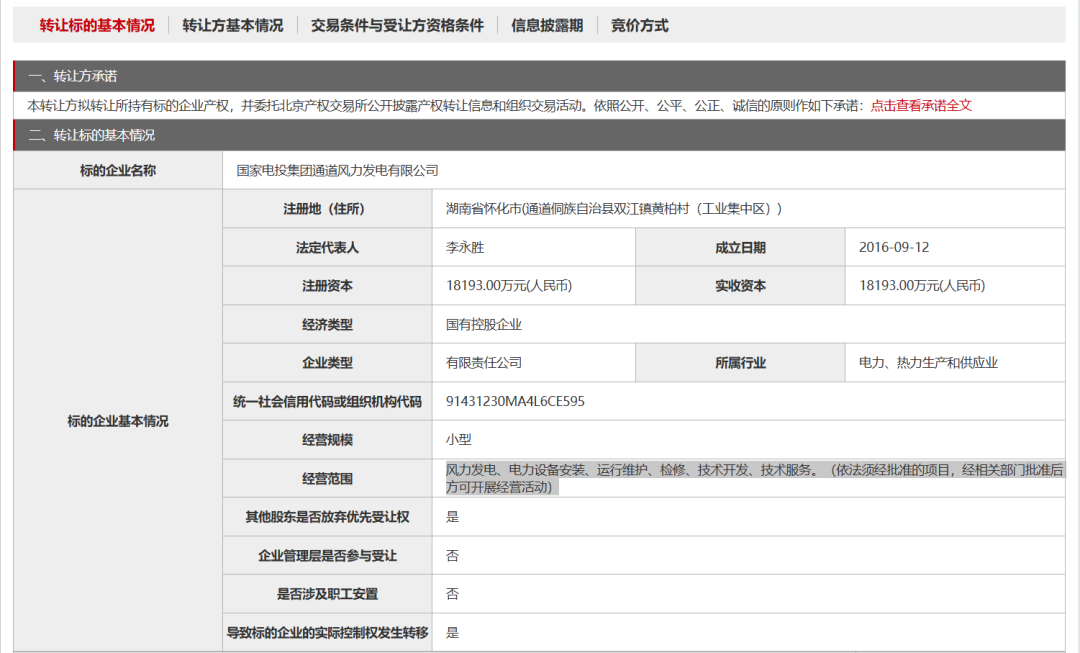Select 否 value for 企业管理层是否参与受让

[x=453, y=555]
